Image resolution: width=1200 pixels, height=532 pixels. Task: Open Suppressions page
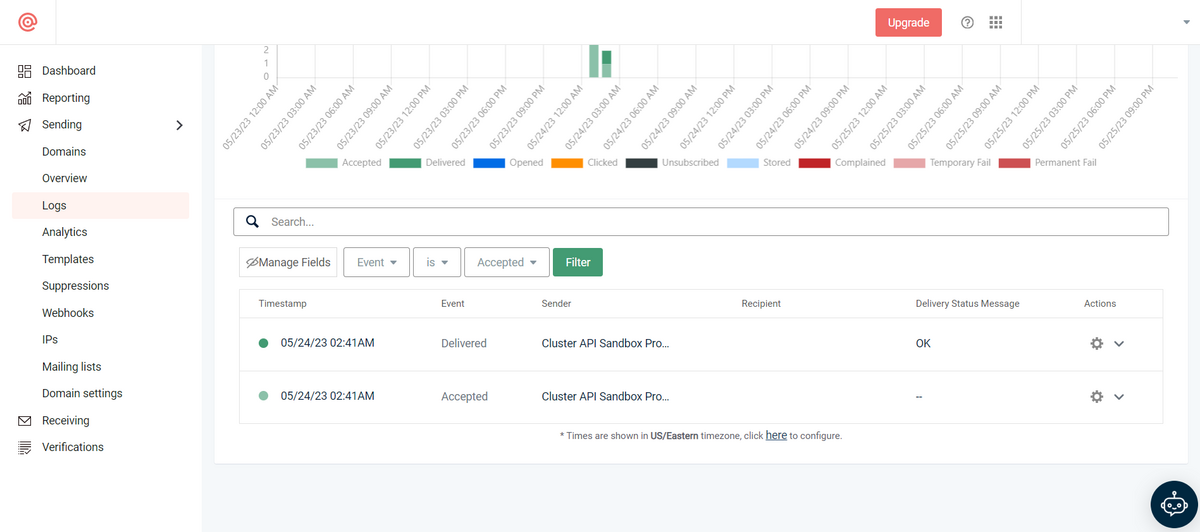(76, 286)
